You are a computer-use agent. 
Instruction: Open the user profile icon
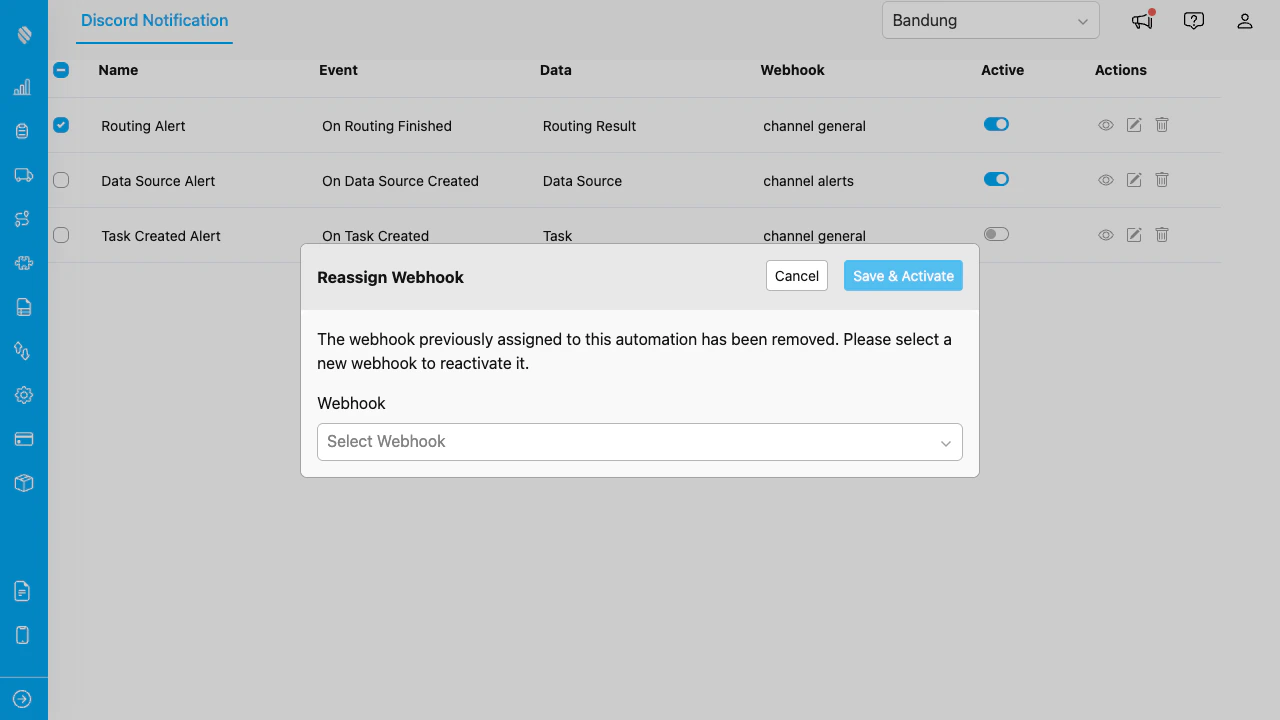(x=1244, y=20)
